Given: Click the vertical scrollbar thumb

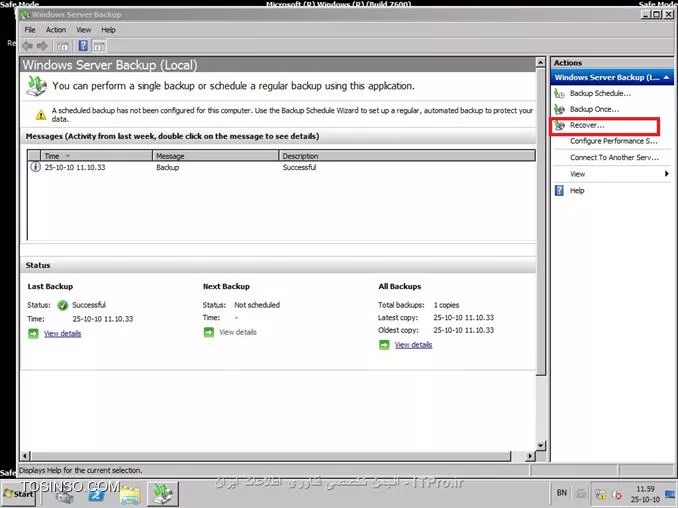Looking at the screenshot, I should tap(540, 221).
